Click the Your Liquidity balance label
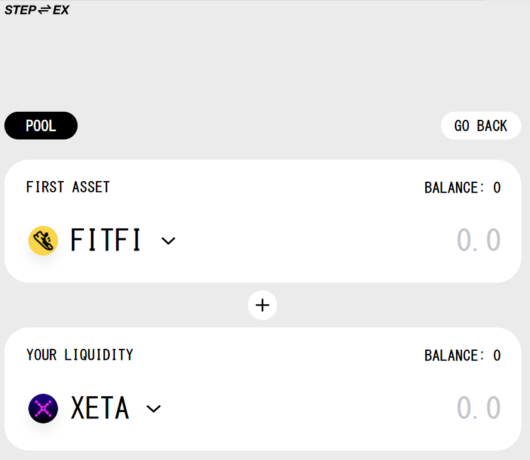The image size is (530, 460). (x=462, y=356)
